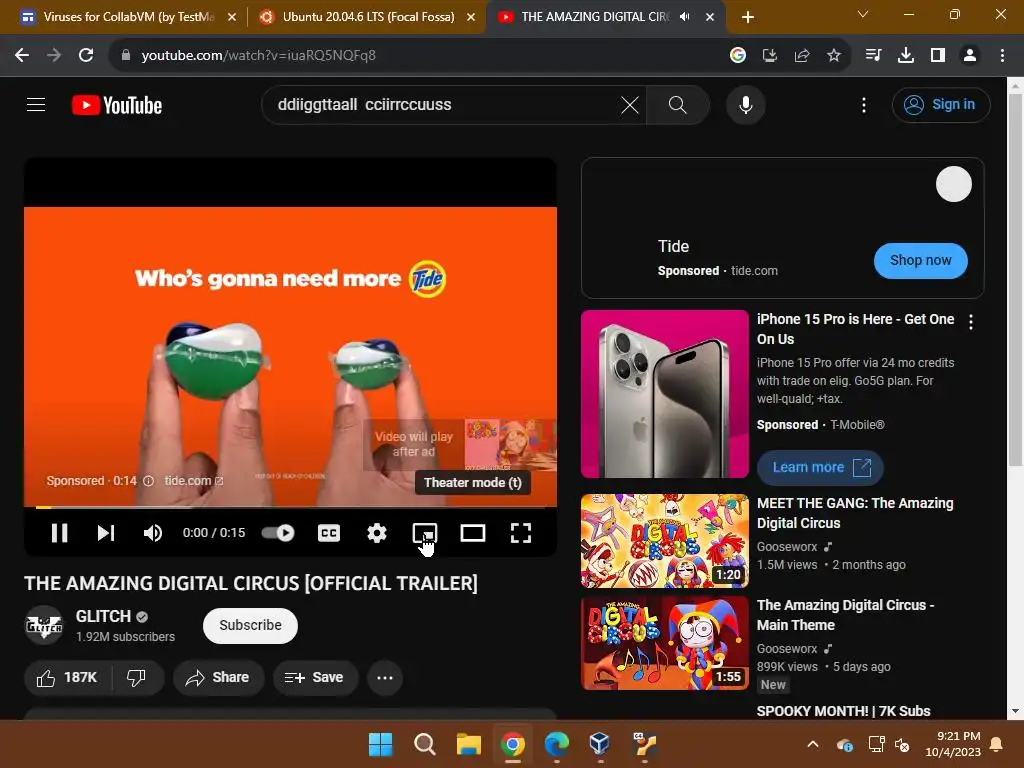Click the ad progress bar
The width and height of the screenshot is (1024, 768).
pos(291,507)
